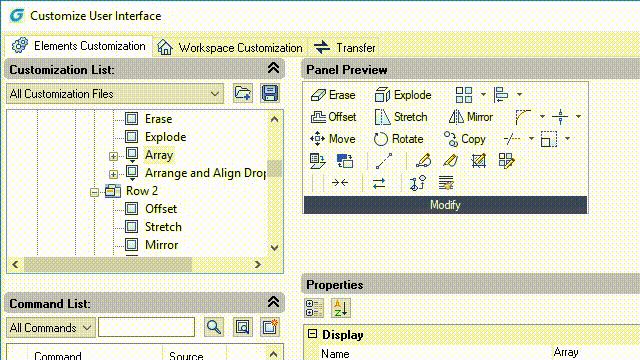
Task: Select Row 2 in the customization tree
Action: pos(142,191)
